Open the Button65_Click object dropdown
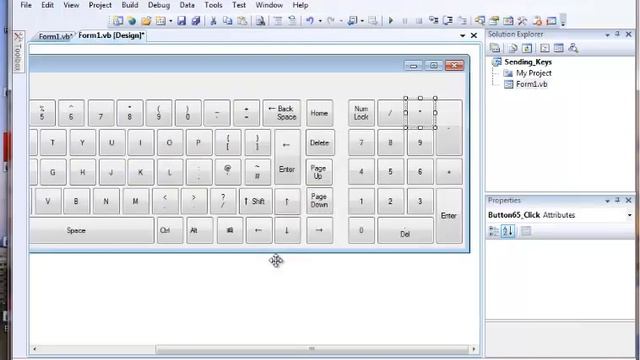Image resolution: width=640 pixels, height=360 pixels. [629, 215]
